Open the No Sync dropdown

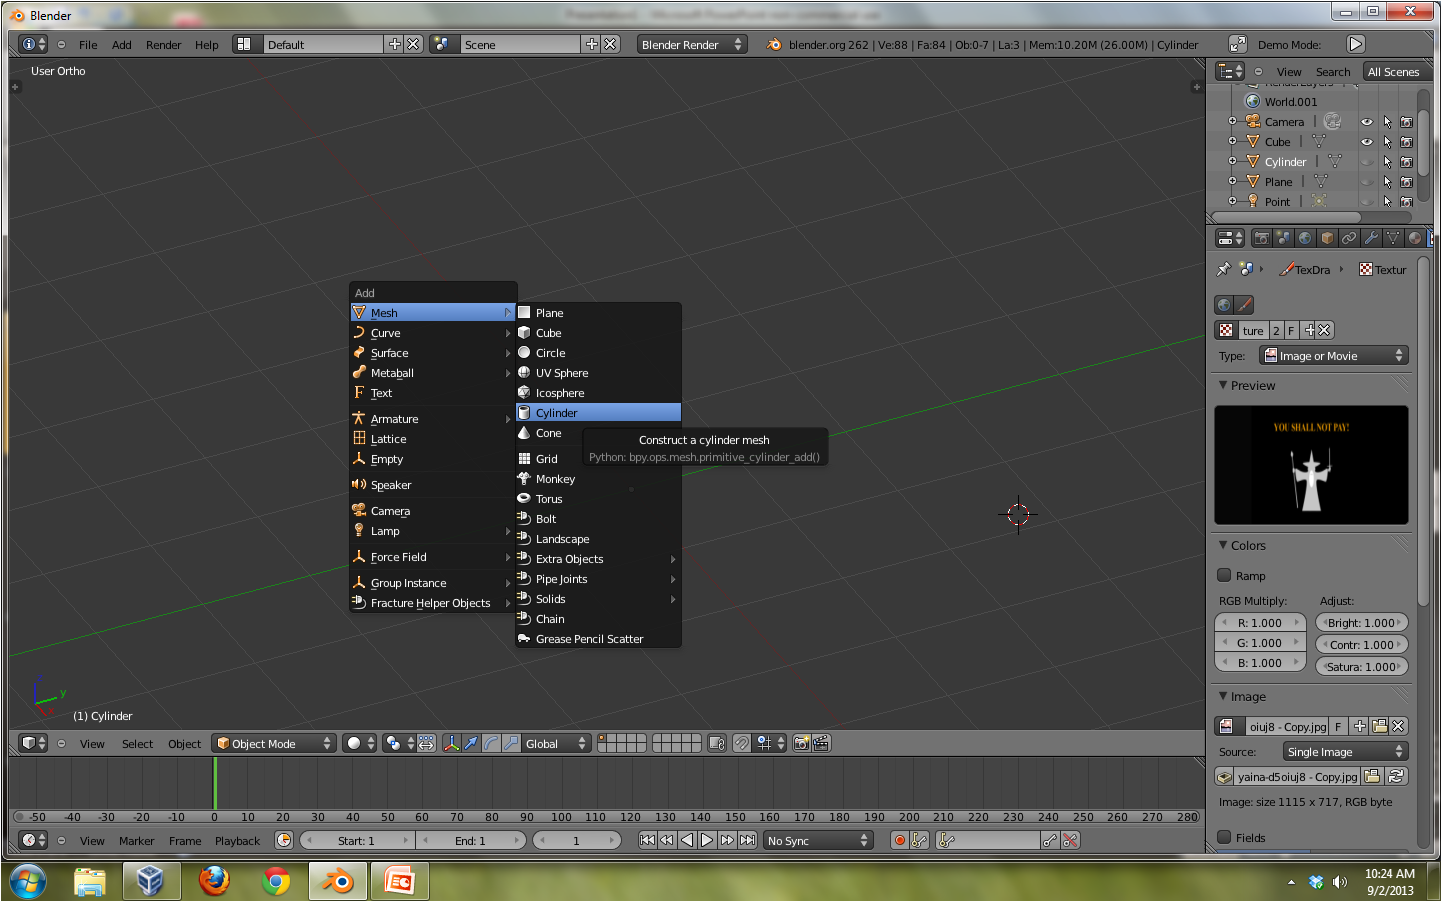tap(818, 840)
